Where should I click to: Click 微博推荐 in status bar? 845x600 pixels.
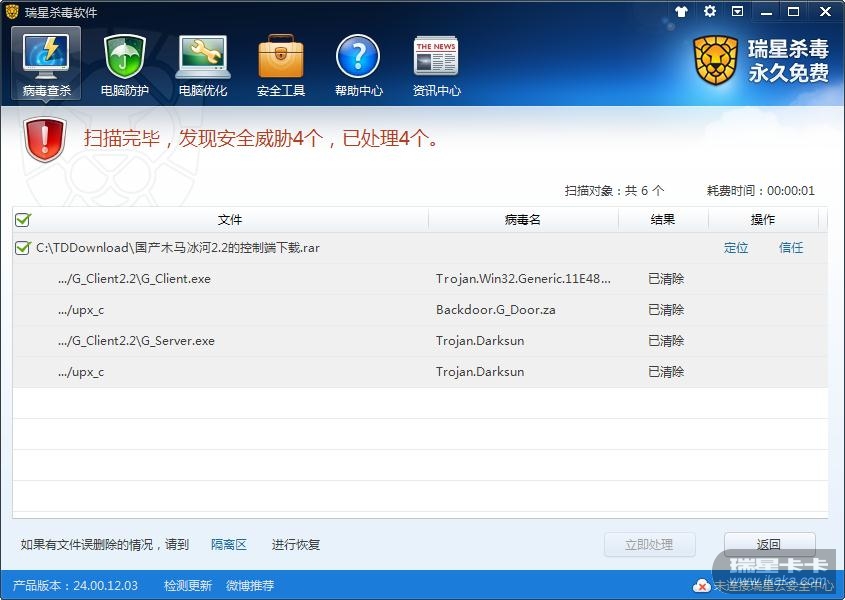coord(250,585)
